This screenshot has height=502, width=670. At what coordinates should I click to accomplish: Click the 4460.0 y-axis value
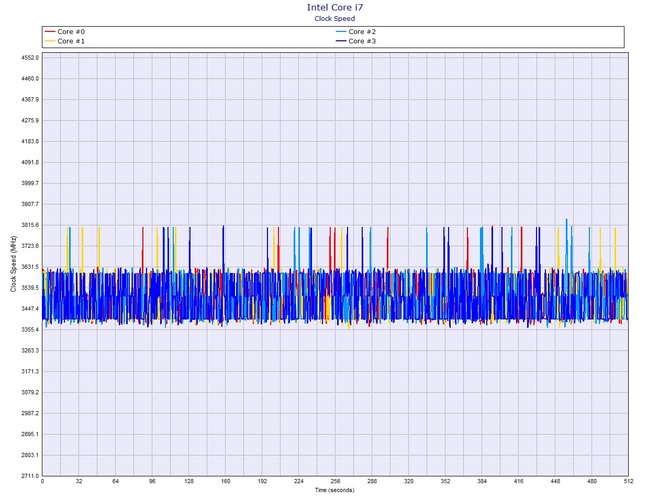click(x=30, y=79)
